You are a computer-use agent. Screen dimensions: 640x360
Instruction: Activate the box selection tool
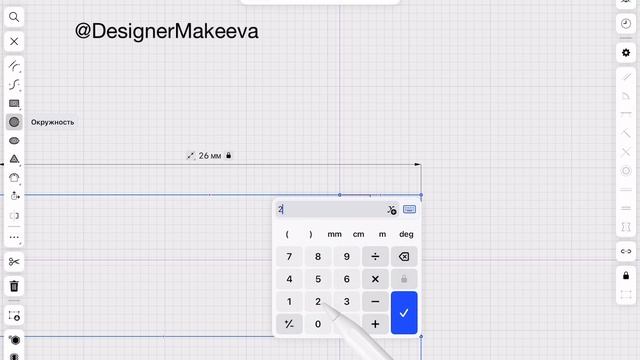14,316
